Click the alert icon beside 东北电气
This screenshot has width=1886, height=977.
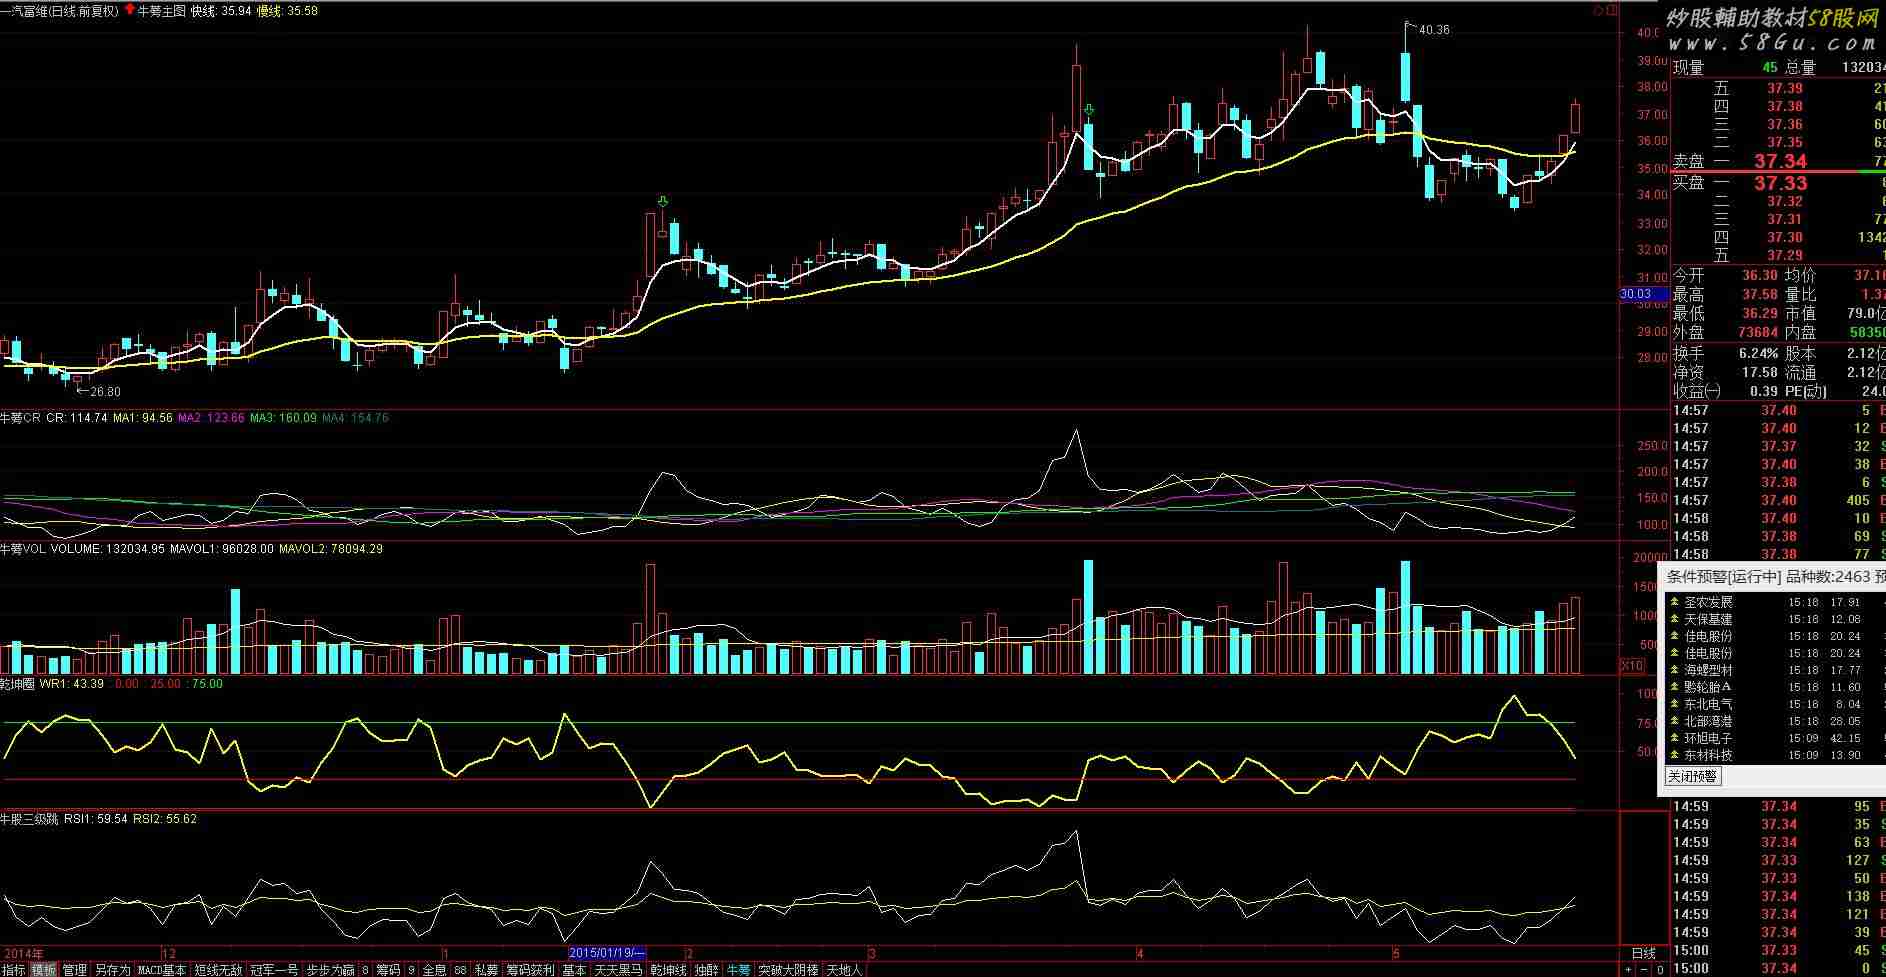click(x=1675, y=704)
